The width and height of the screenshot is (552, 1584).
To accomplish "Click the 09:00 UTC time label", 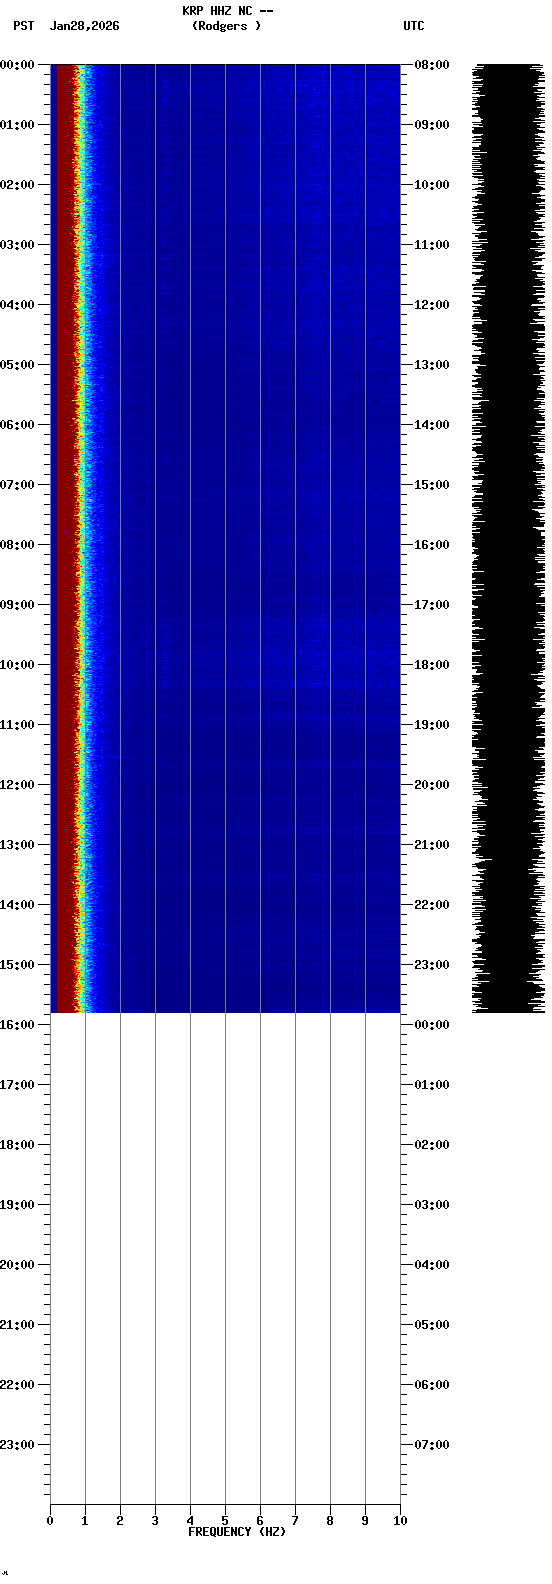I will coord(431,125).
